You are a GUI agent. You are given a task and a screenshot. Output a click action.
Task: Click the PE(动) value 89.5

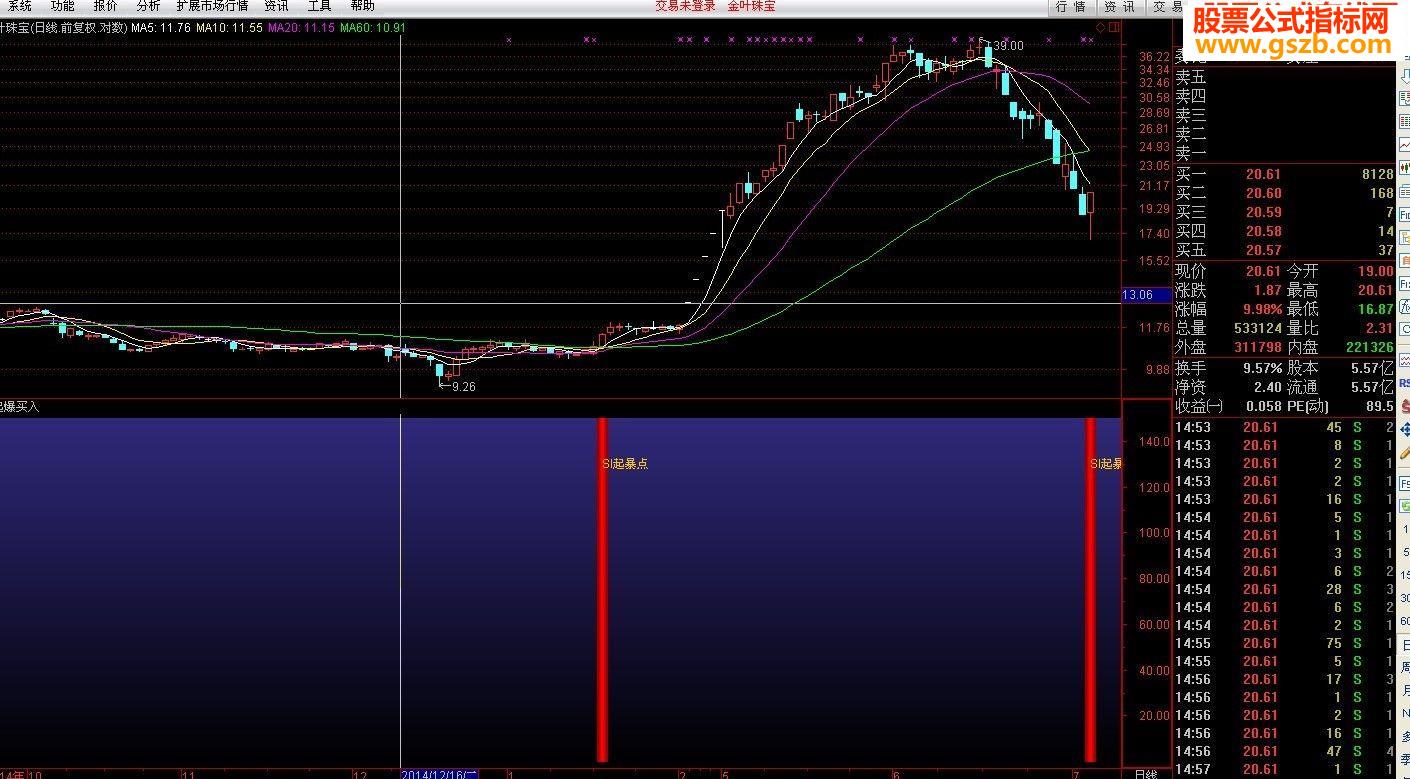click(1379, 406)
